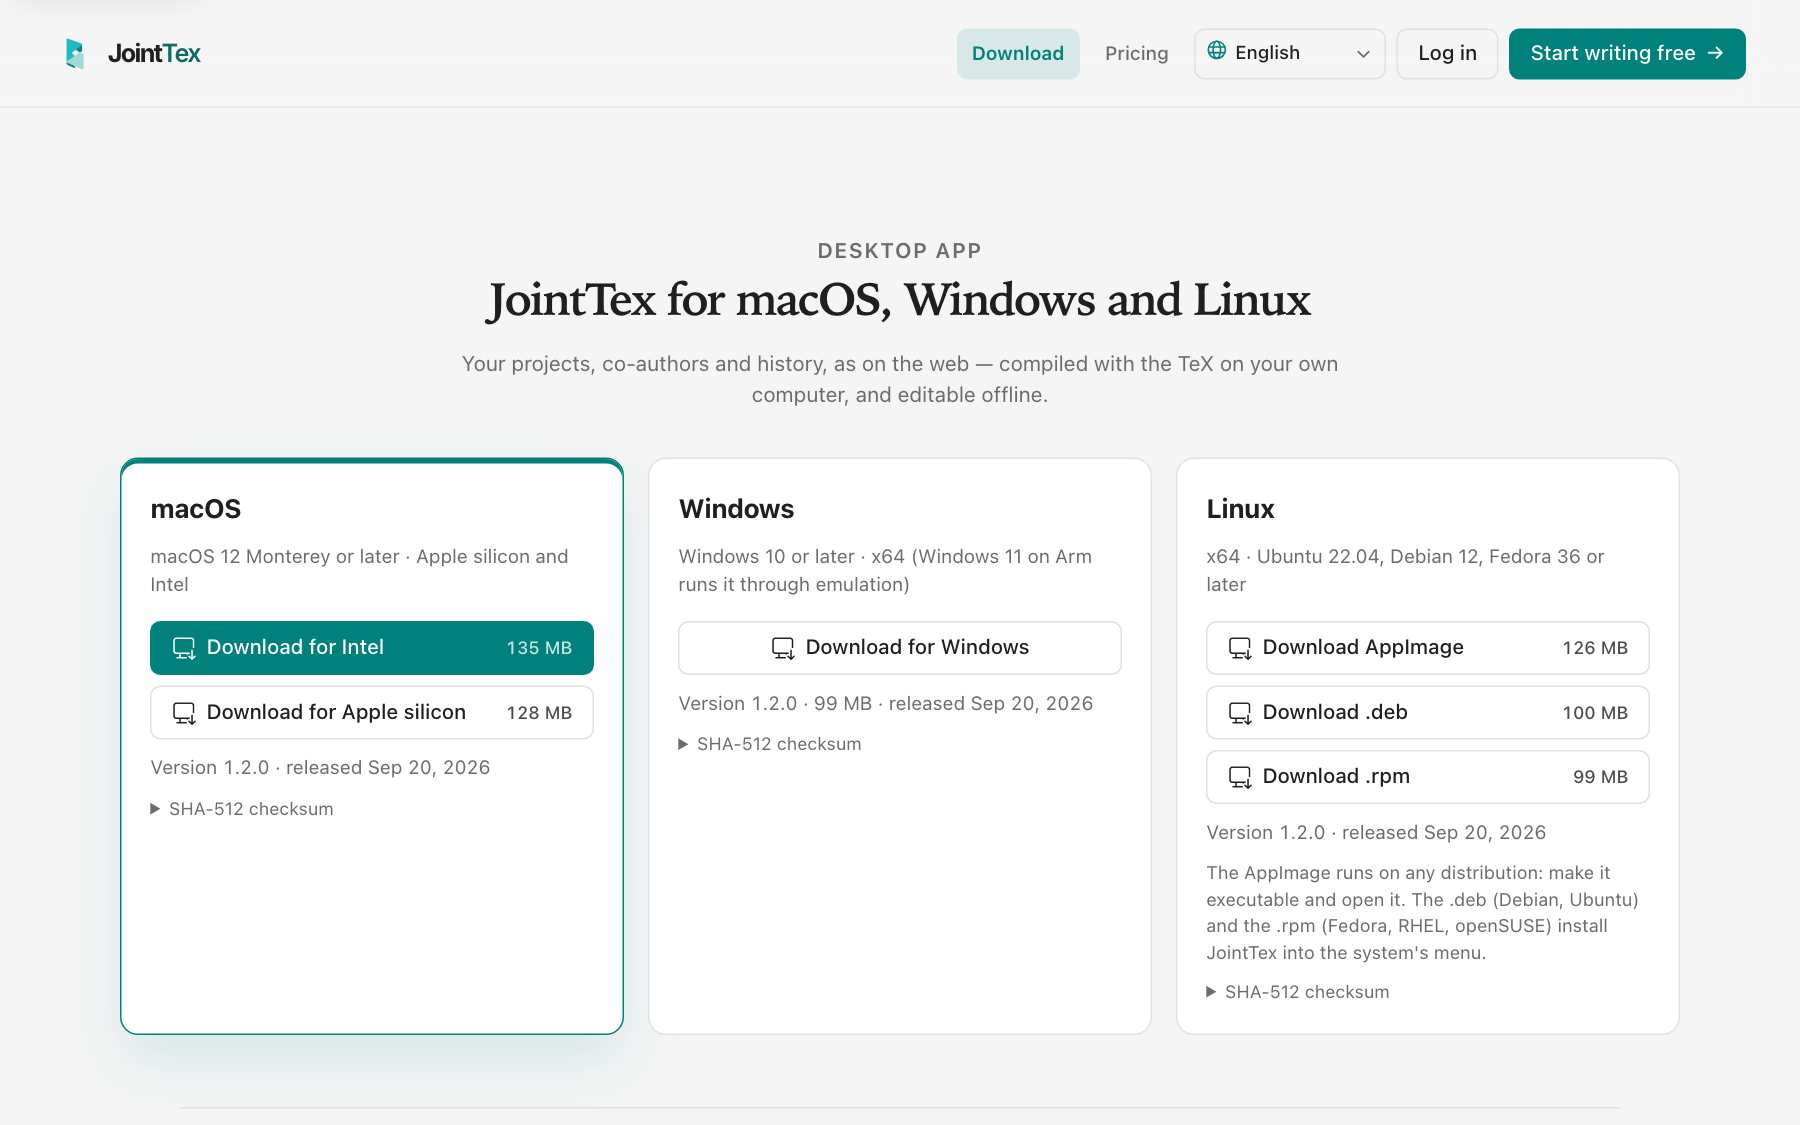Click the arrow icon in Start writing free
Screen dimensions: 1800x1125
pos(1716,53)
